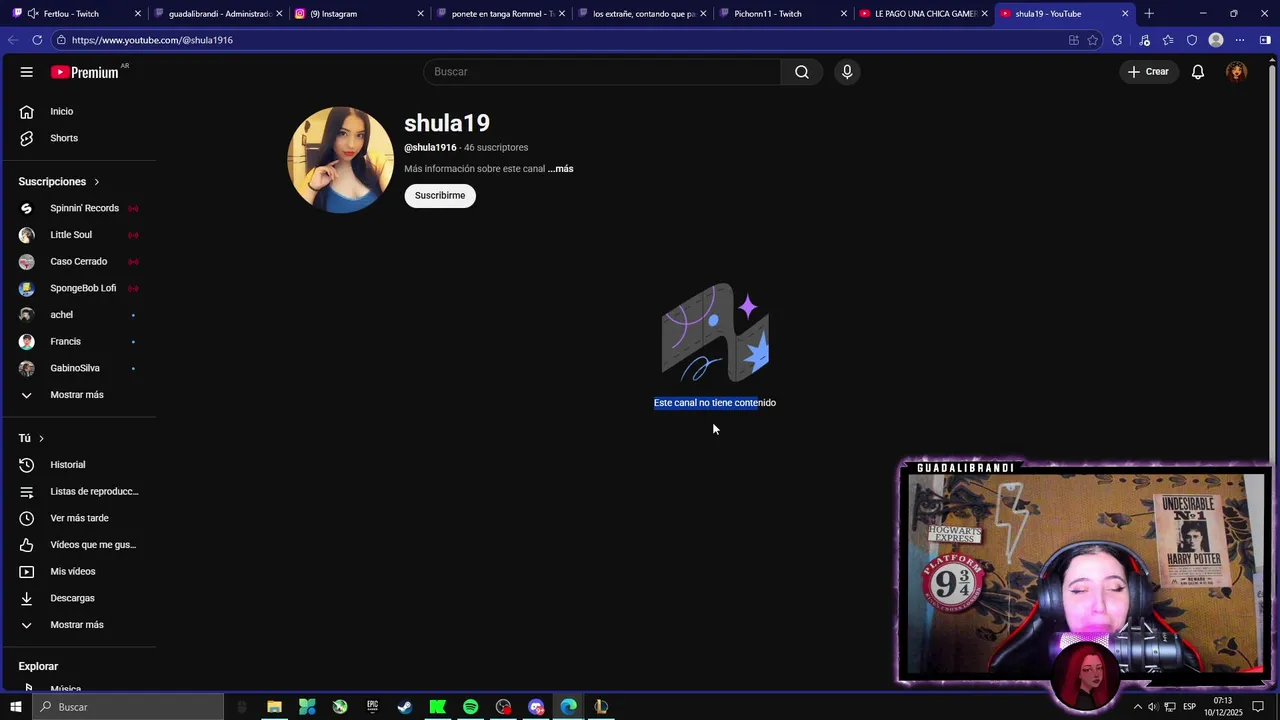1280x720 pixels.
Task: Open browser shield essentials icon
Action: click(1191, 40)
